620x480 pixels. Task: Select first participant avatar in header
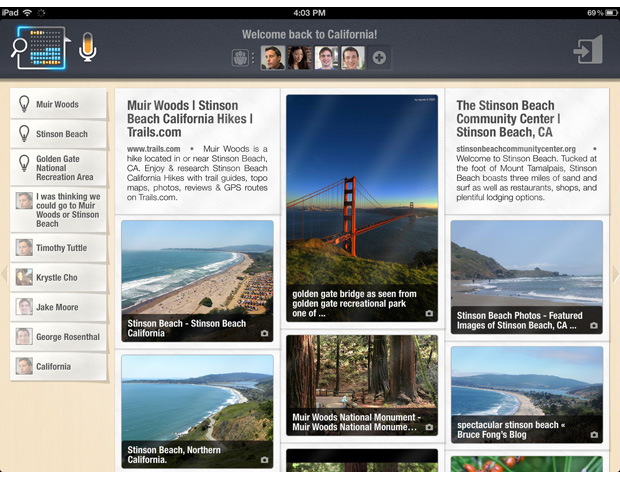point(273,58)
